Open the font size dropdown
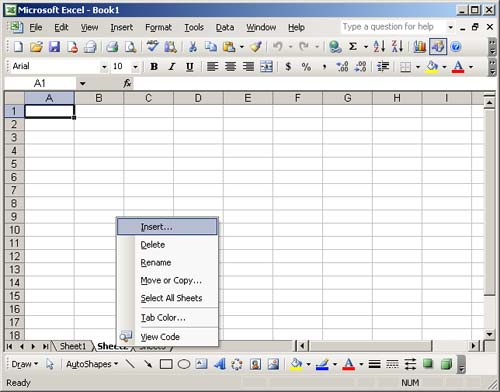Viewport: 500px width, 392px height. coord(135,67)
